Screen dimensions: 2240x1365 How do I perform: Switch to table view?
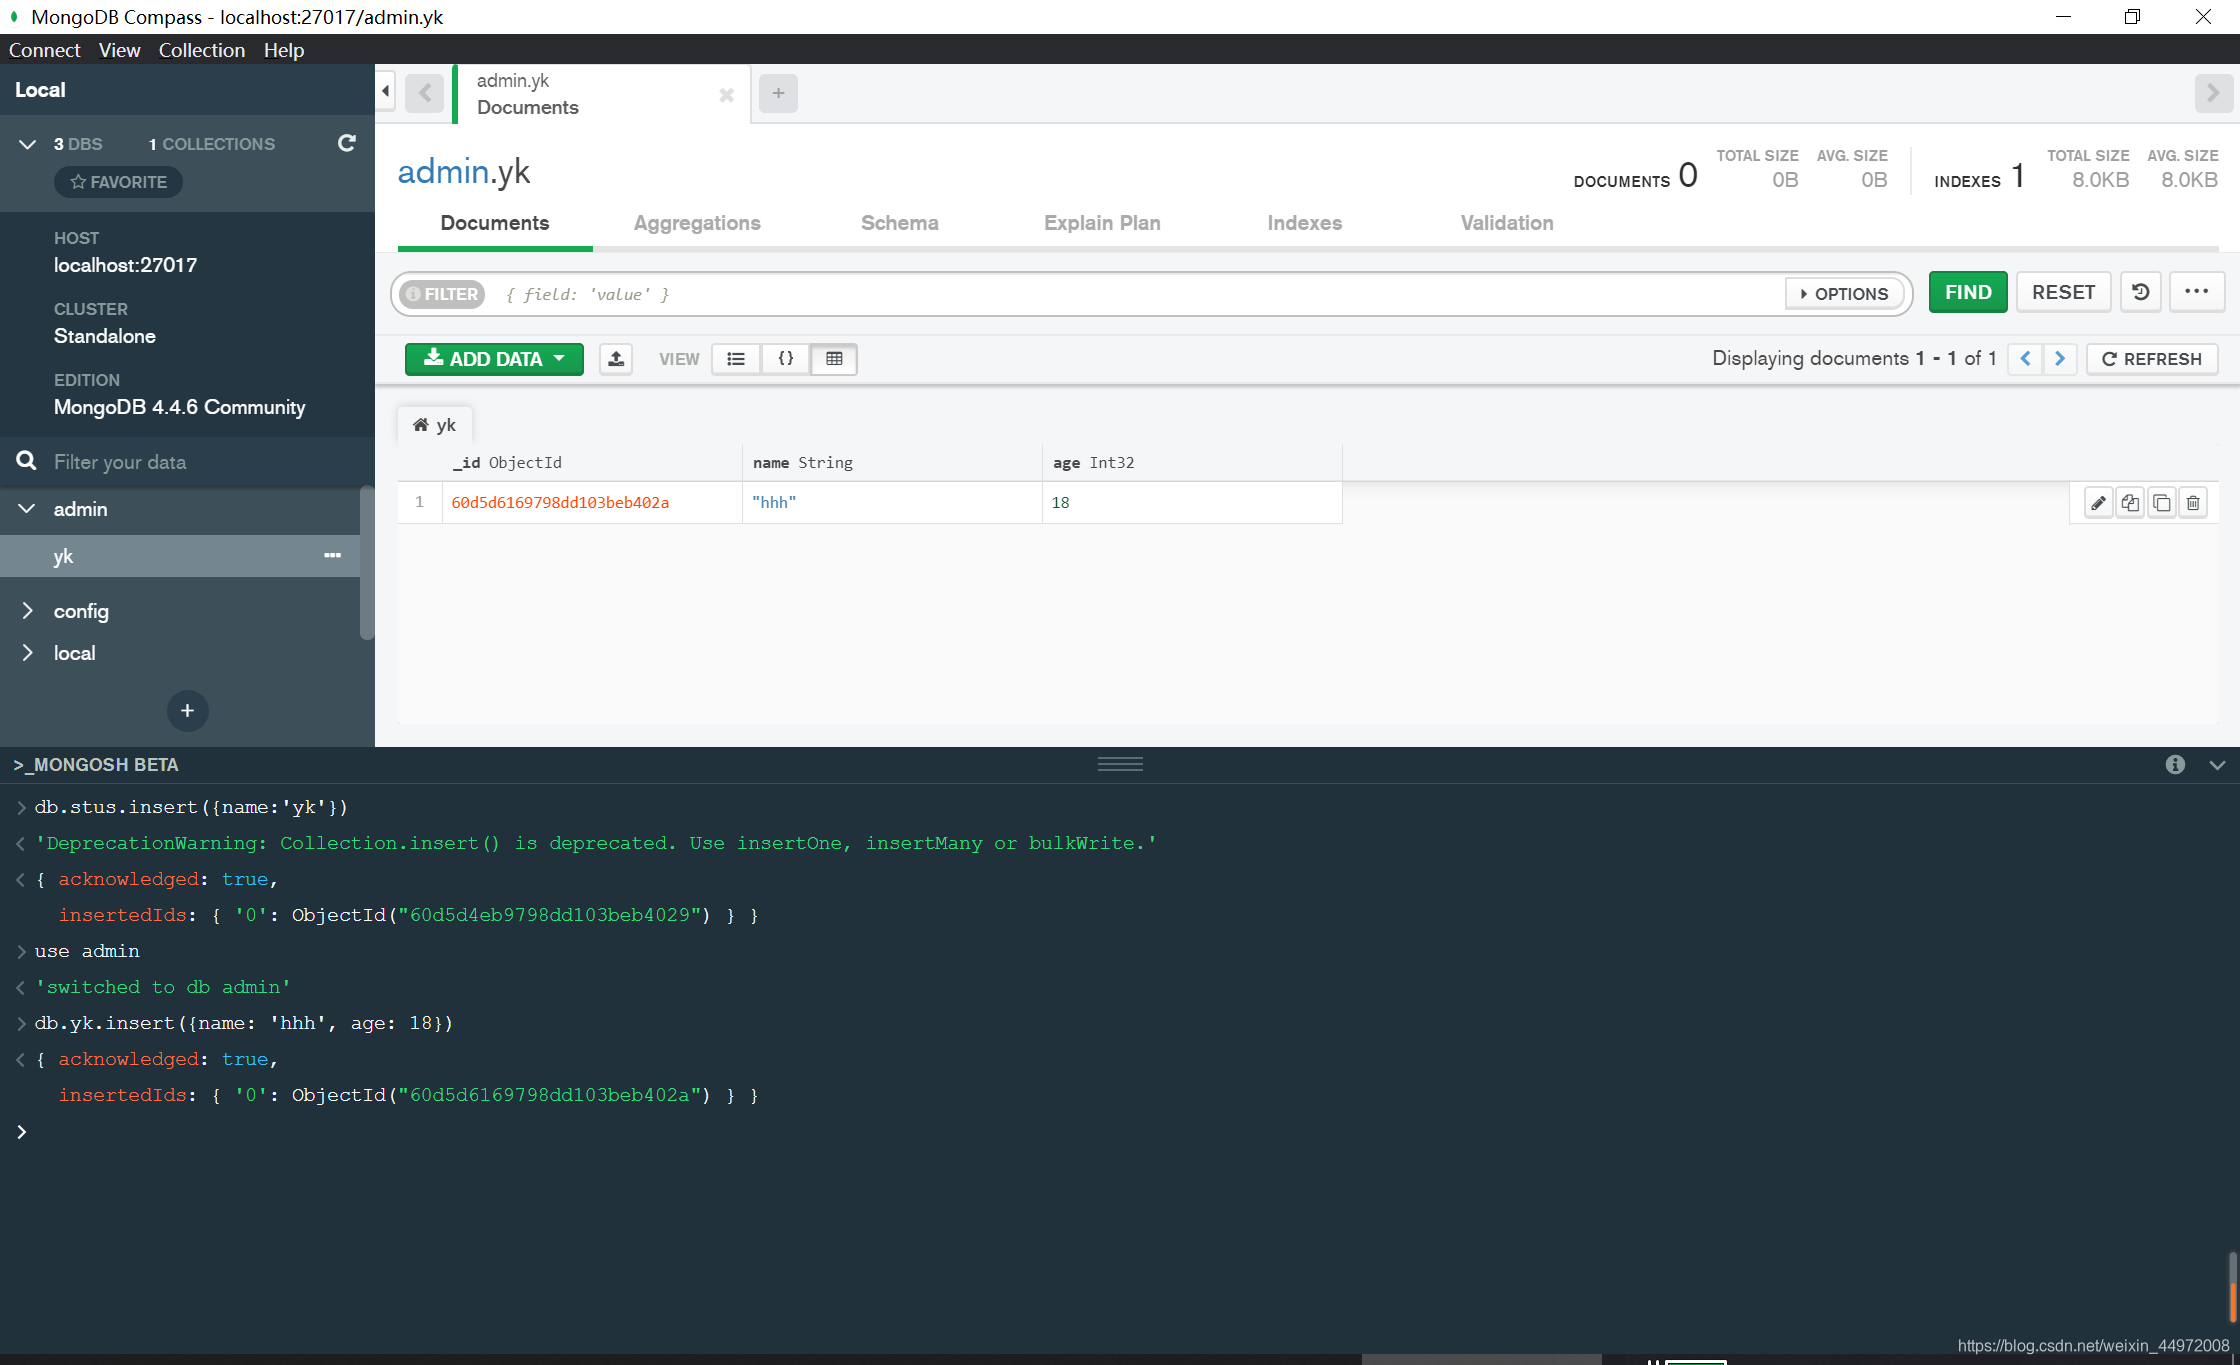point(834,359)
